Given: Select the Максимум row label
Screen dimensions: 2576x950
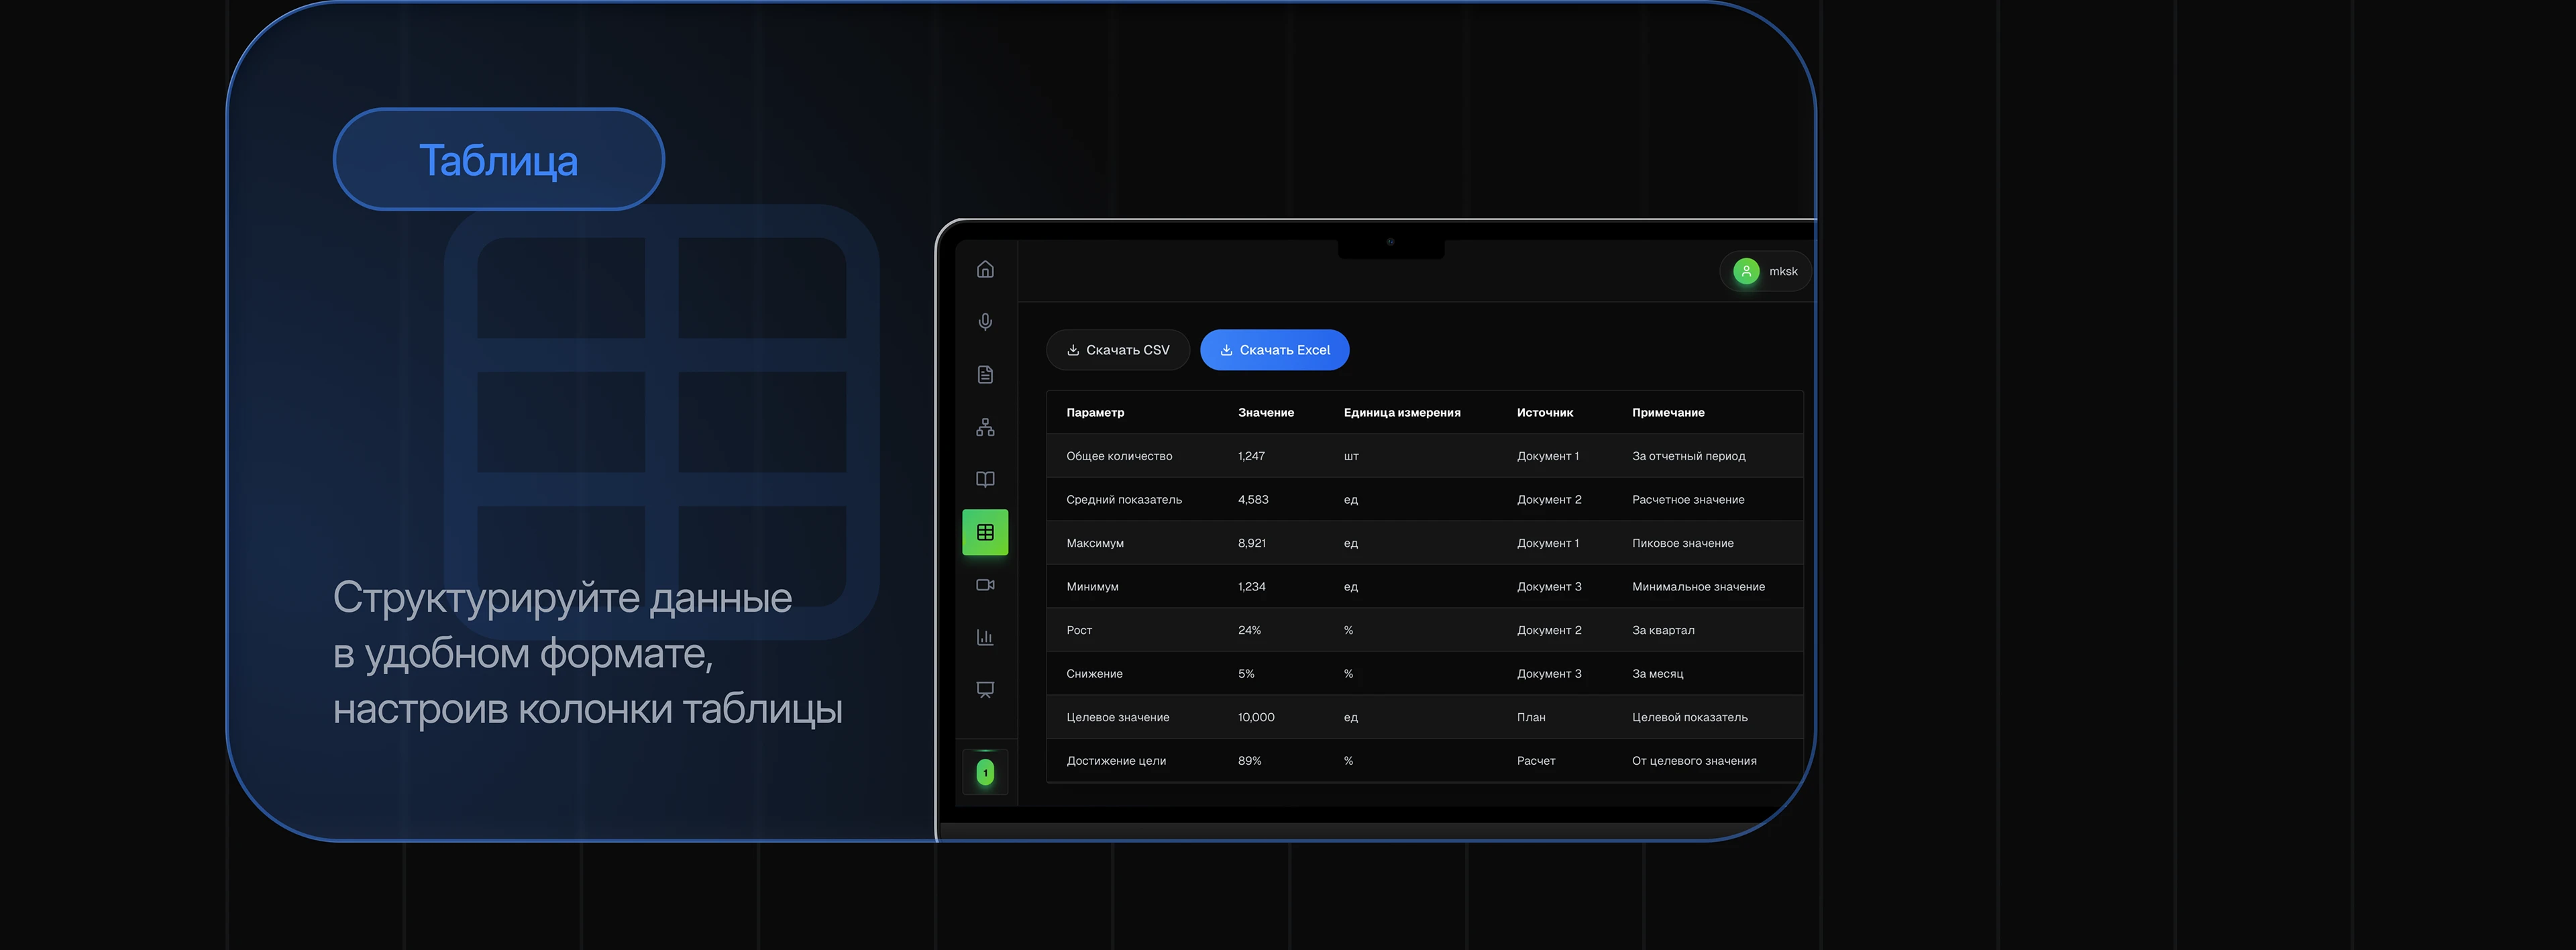Looking at the screenshot, I should click(x=1095, y=543).
